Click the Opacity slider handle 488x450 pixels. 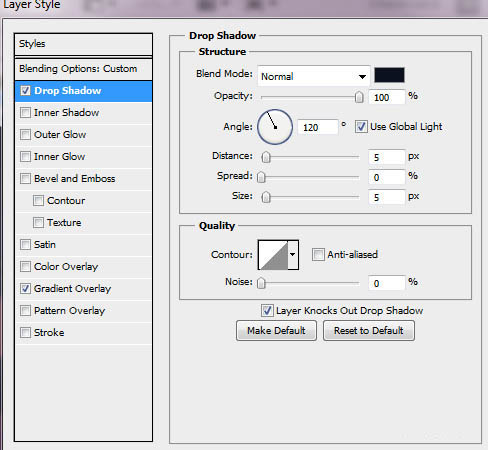pos(359,97)
